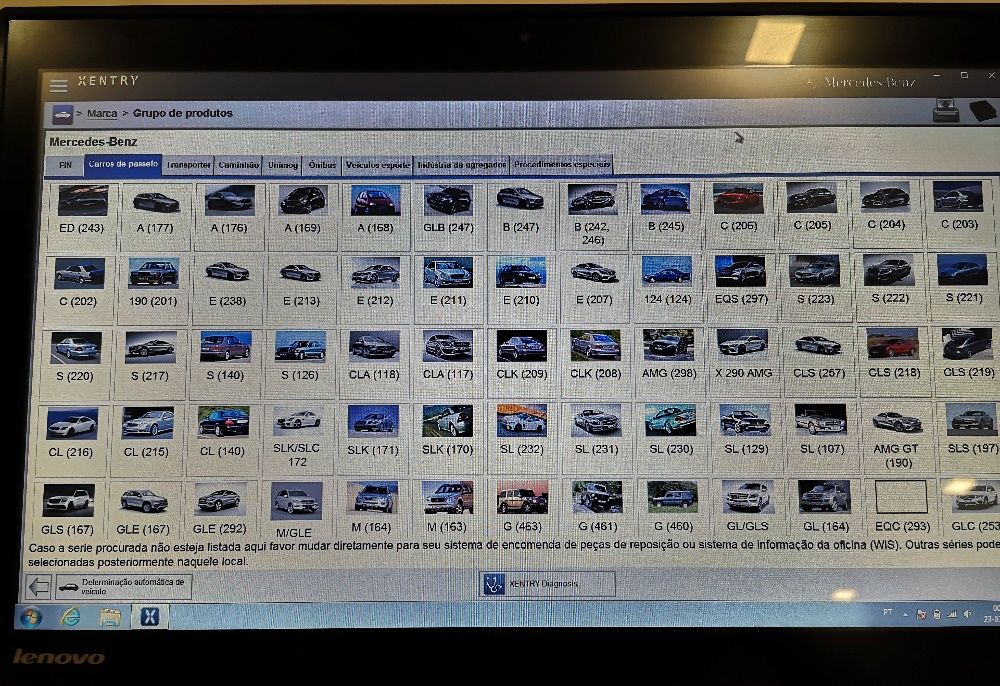Viewport: 1000px width, 686px height.
Task: Open the Transporter tab
Action: 188,165
